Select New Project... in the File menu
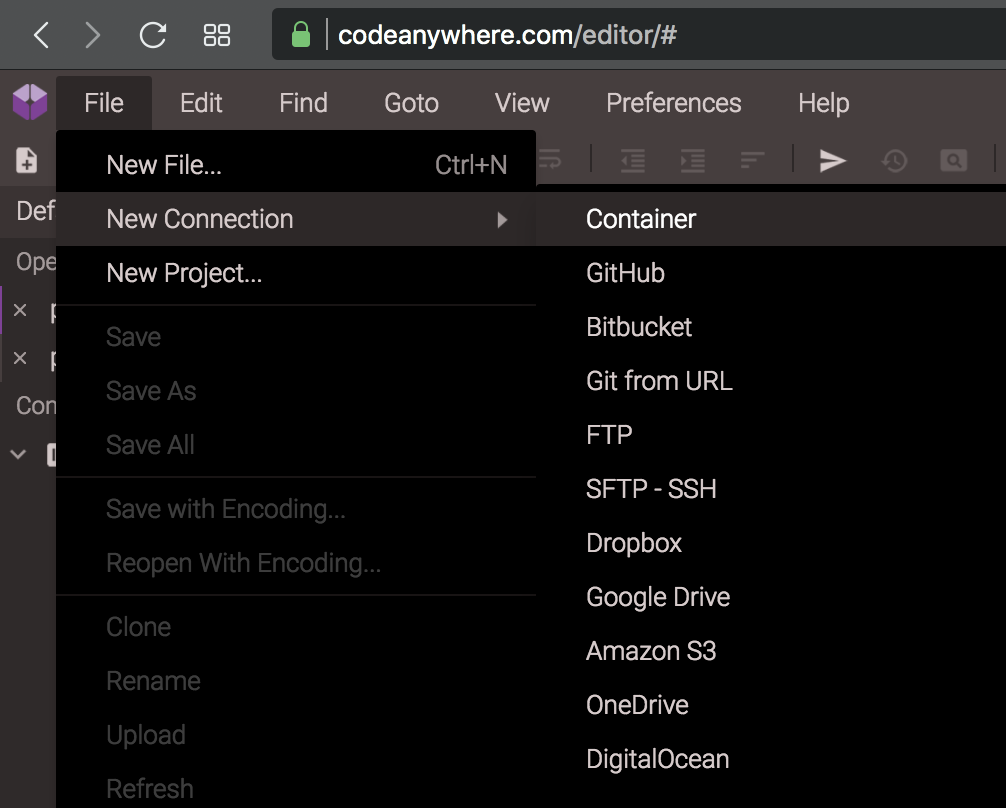 (296, 273)
